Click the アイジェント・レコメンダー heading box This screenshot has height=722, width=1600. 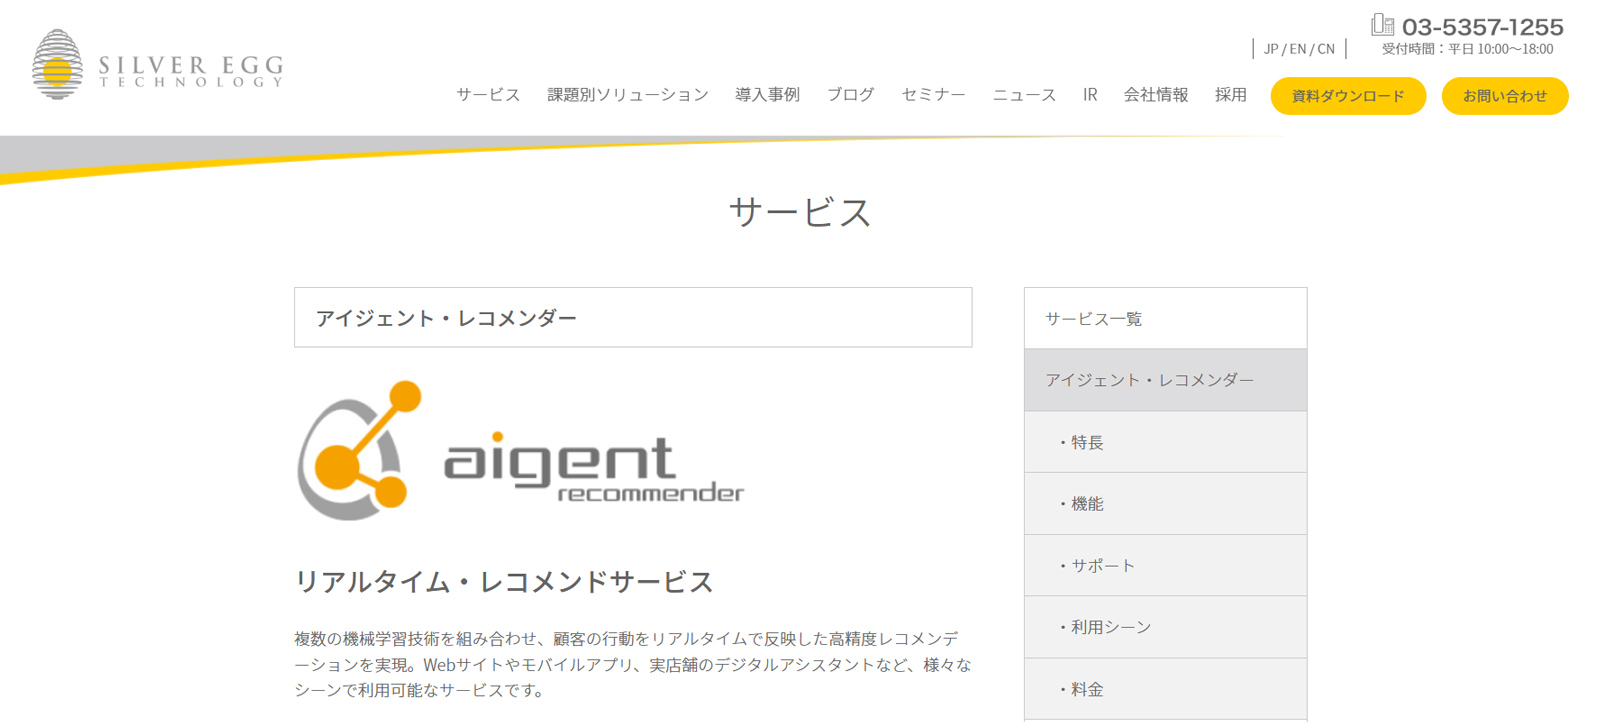[633, 318]
